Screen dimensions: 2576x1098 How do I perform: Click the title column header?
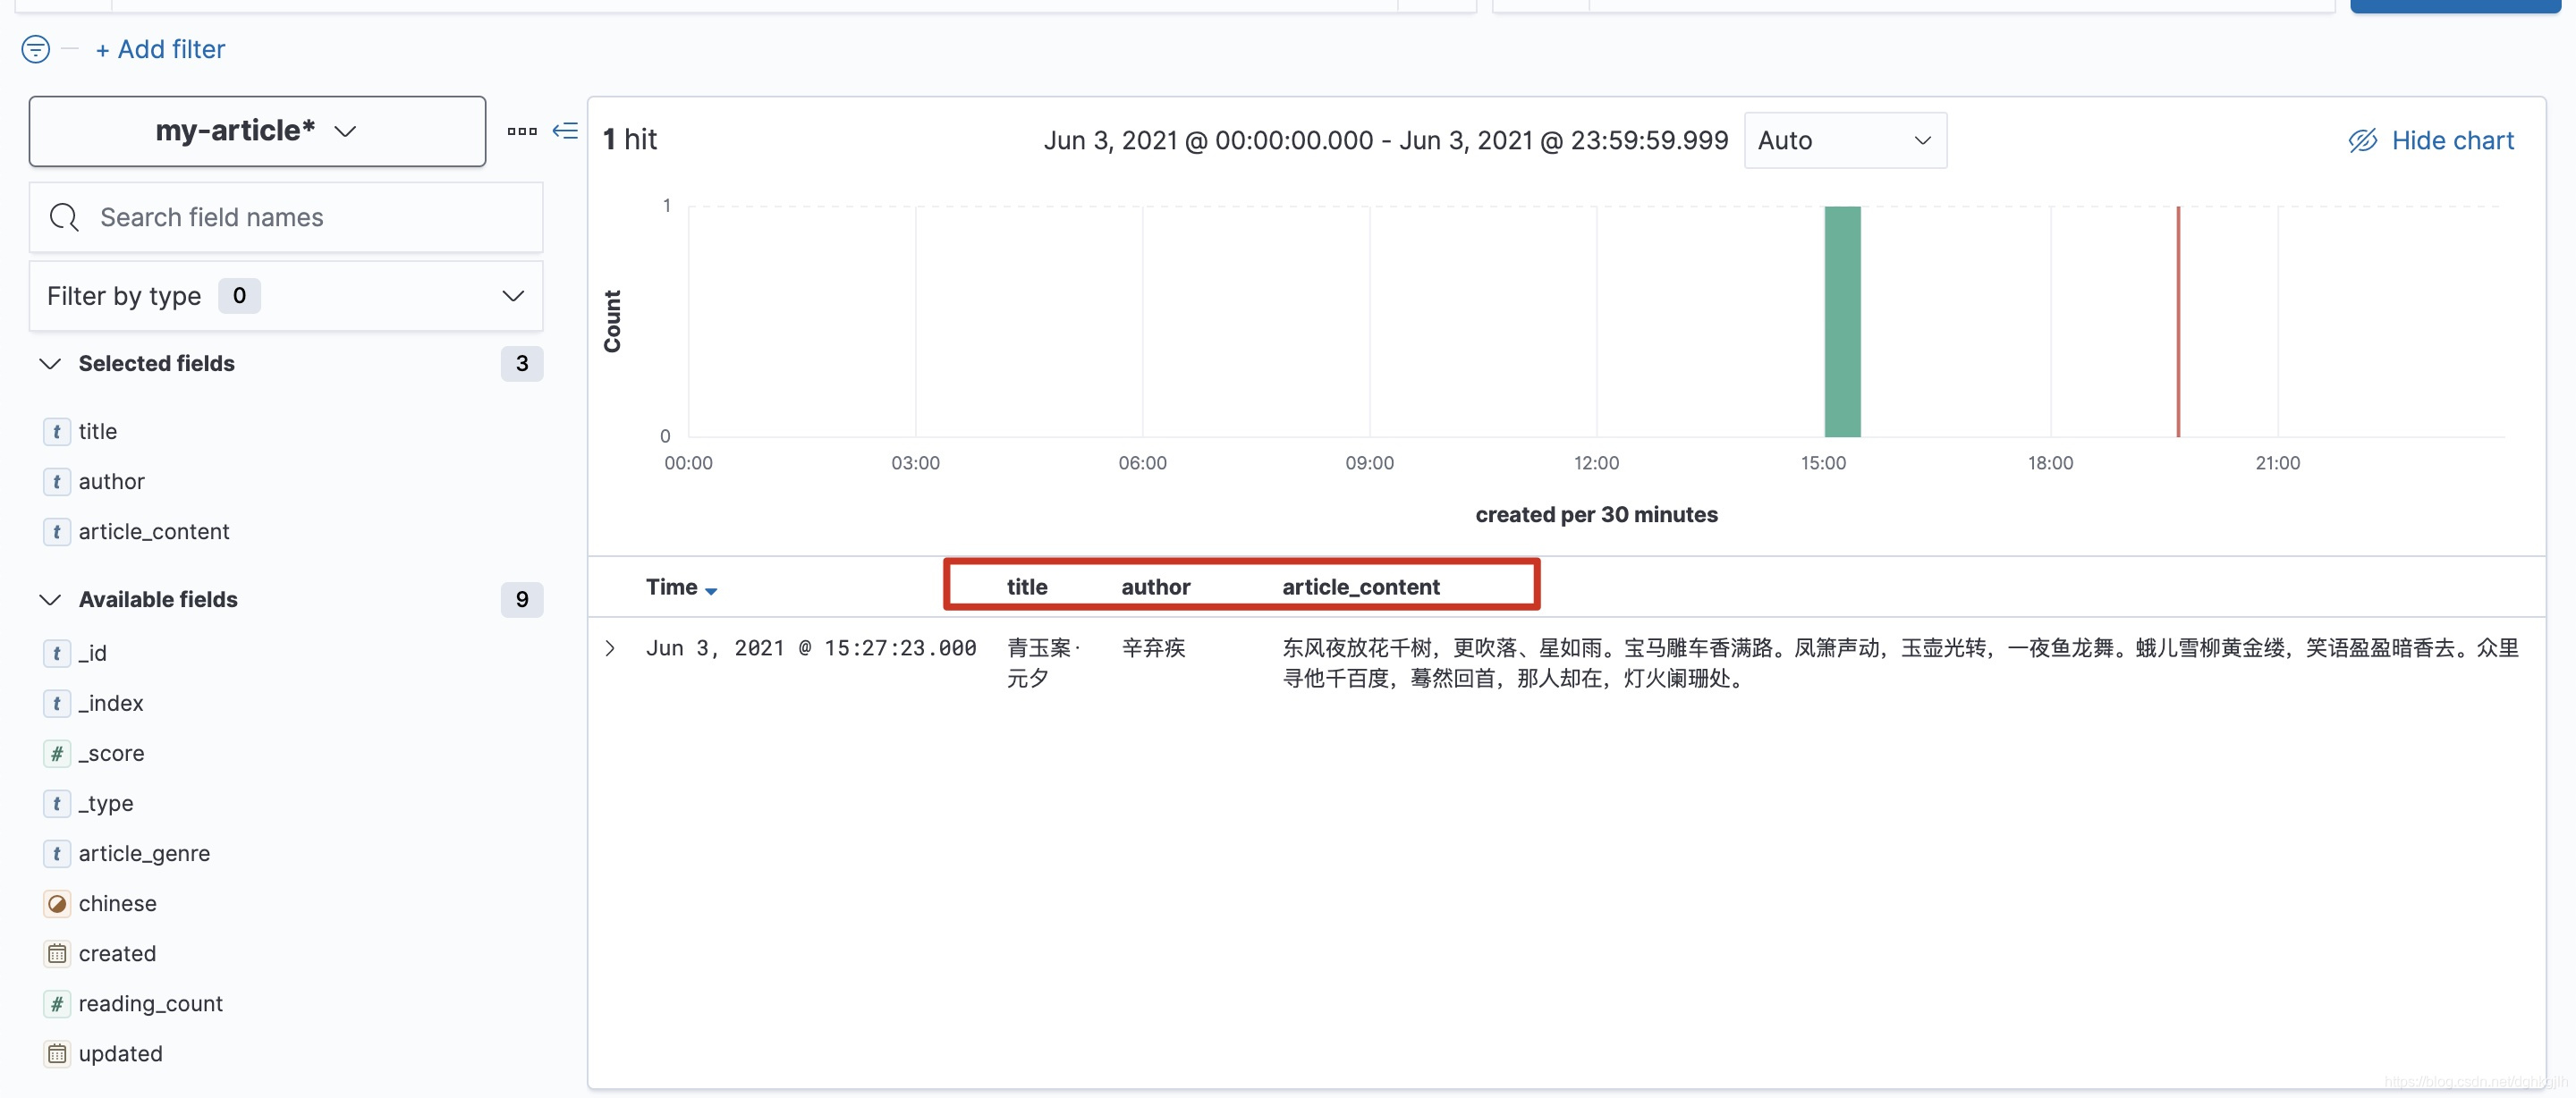[1027, 588]
